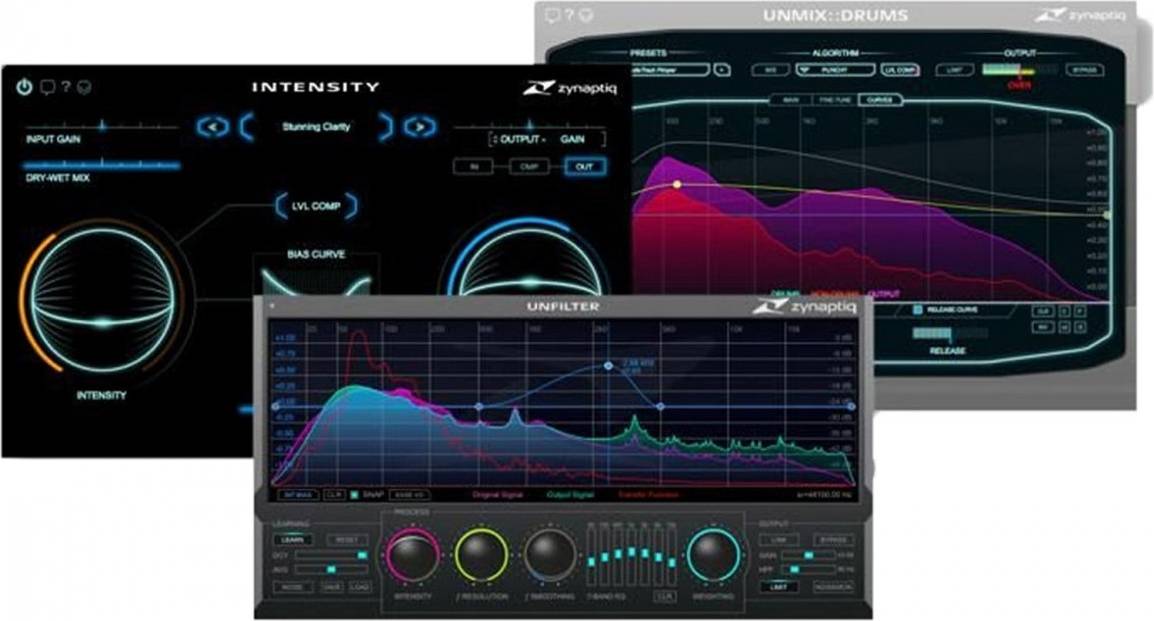Toggle the M/S button in Unmix Drums algorithm
1154x621 pixels.
point(771,70)
